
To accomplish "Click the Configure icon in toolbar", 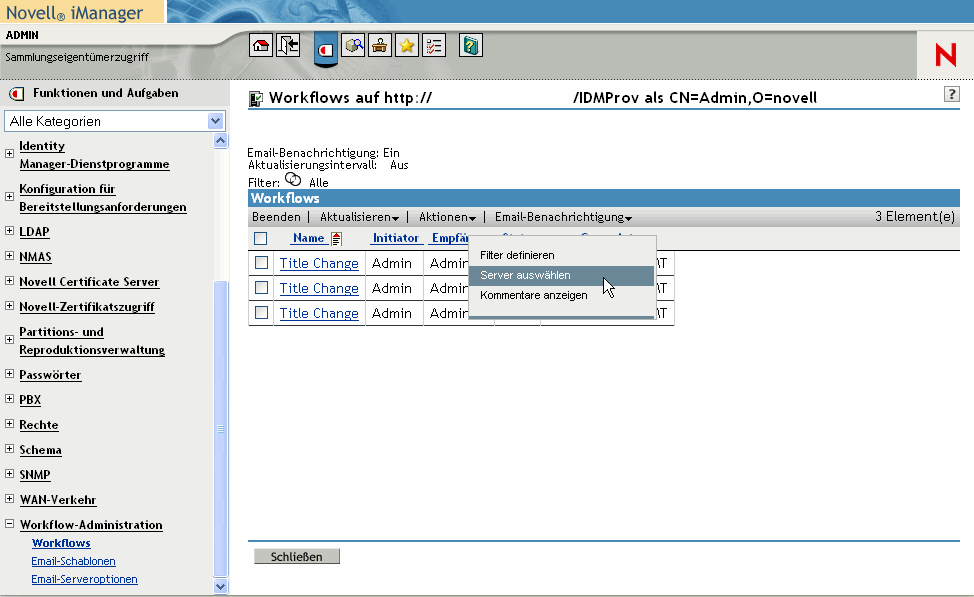I will (380, 45).
